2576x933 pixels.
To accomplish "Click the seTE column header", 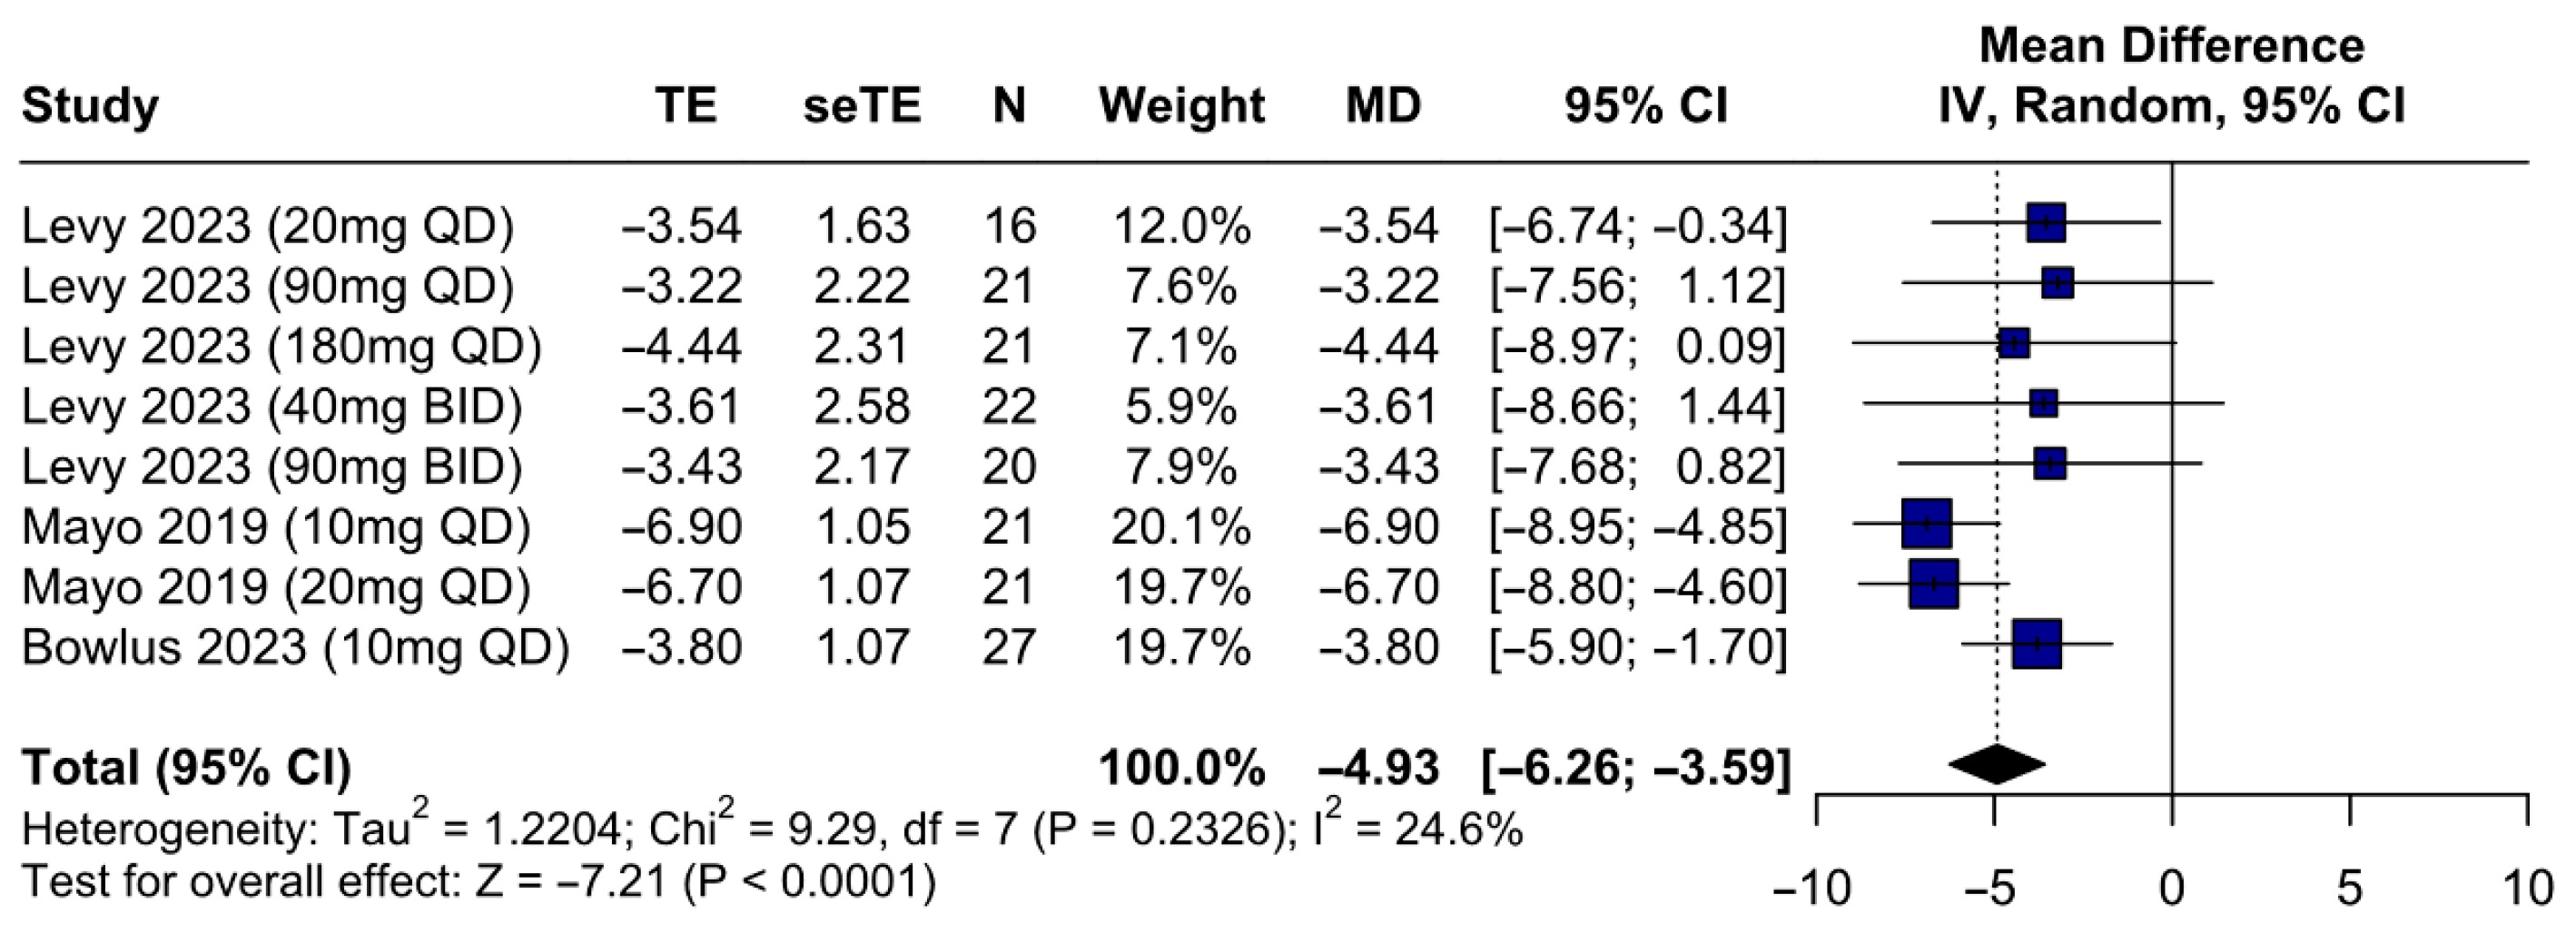I will (861, 106).
